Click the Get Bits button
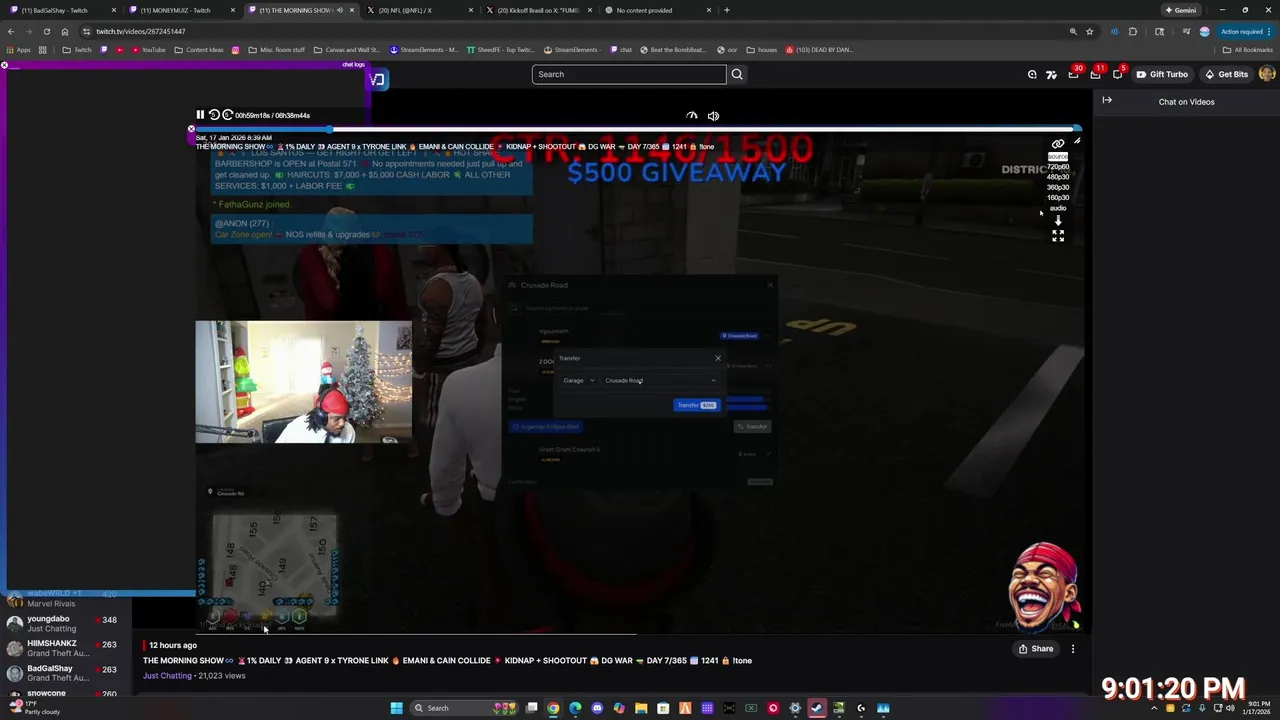 1226,74
